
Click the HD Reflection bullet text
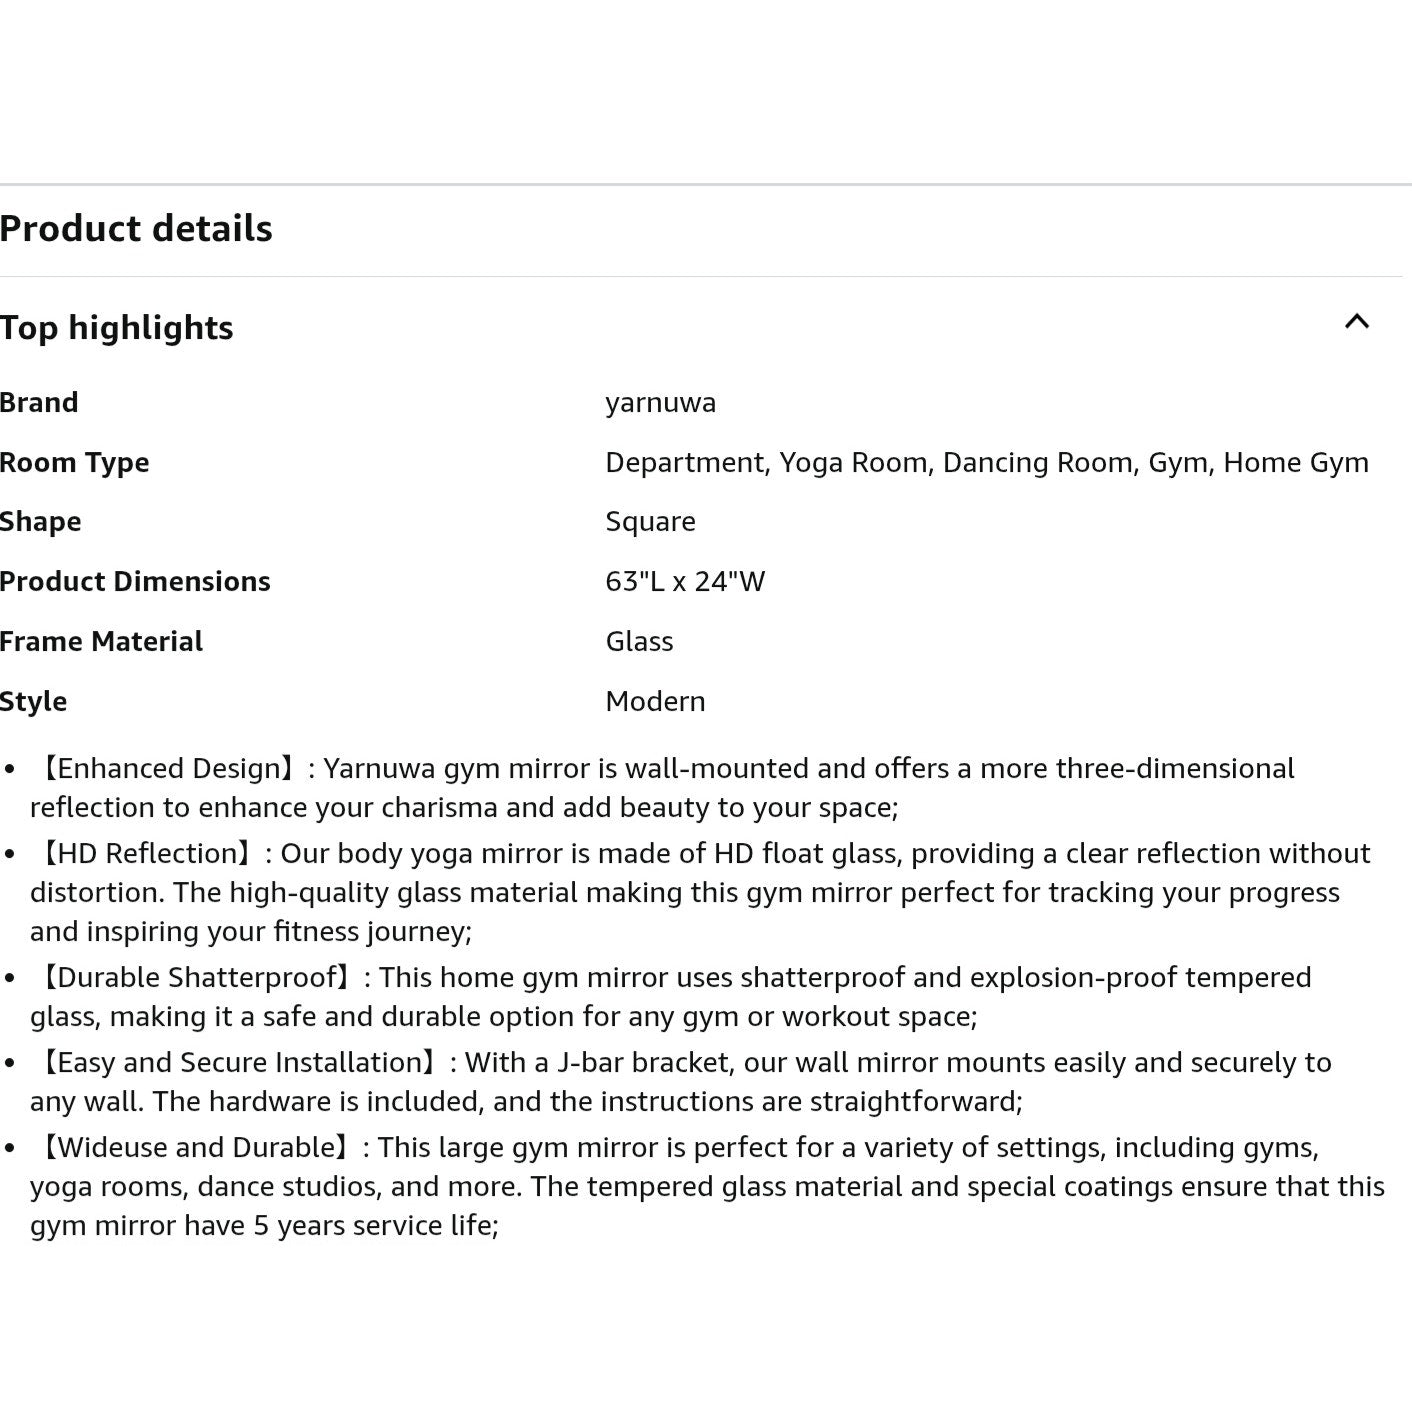point(700,892)
